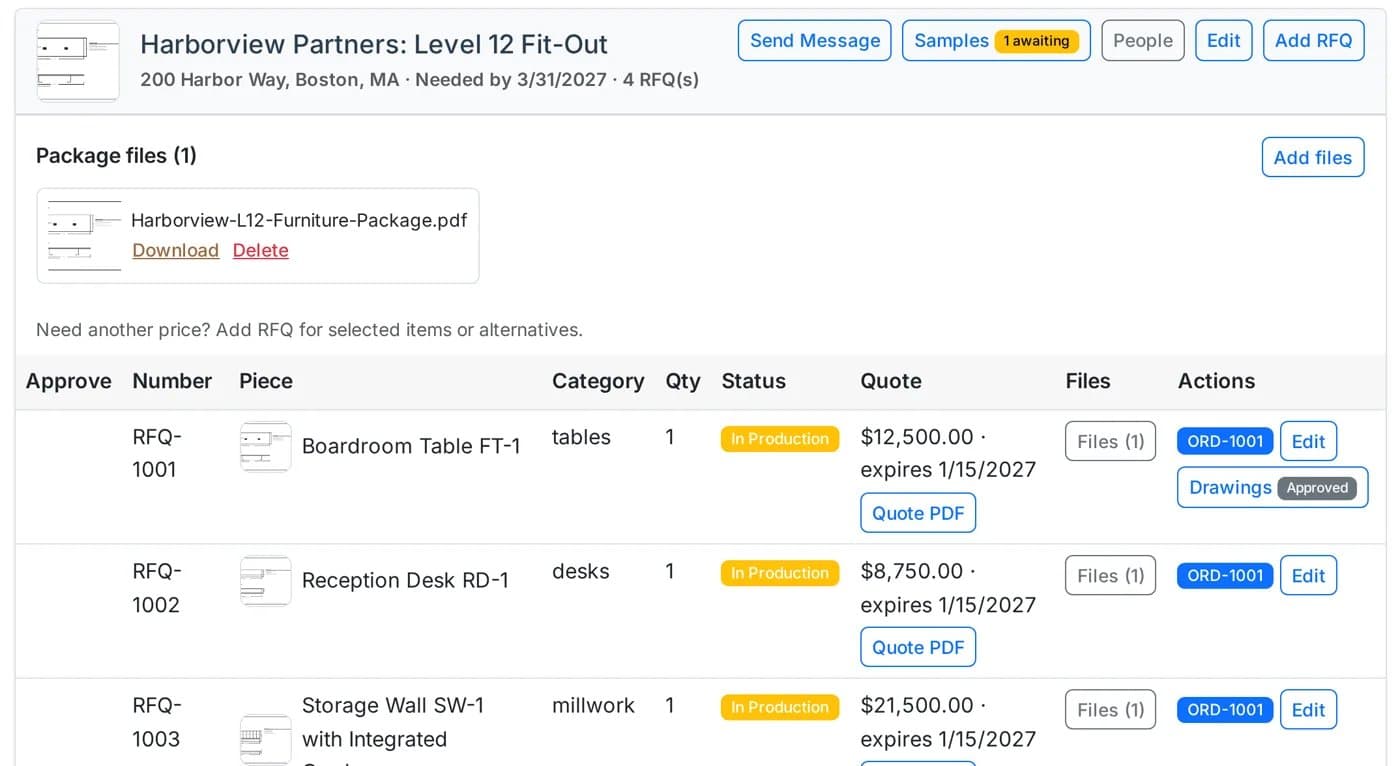This screenshot has height=766, width=1400.
Task: Click the millwork category cell
Action: point(593,705)
